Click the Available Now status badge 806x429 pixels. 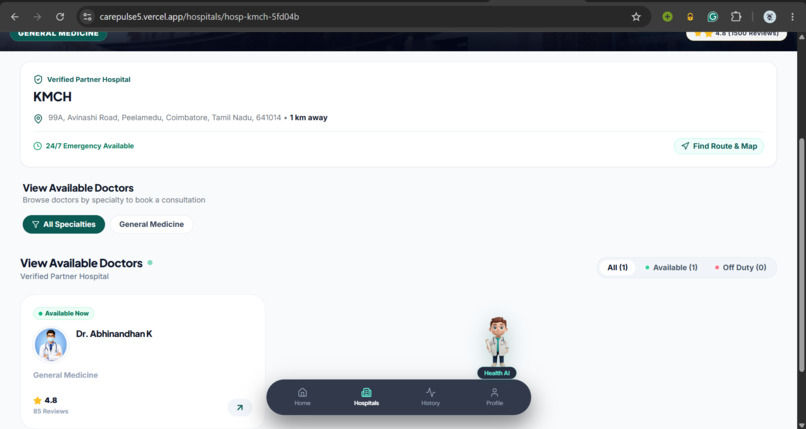(x=64, y=313)
